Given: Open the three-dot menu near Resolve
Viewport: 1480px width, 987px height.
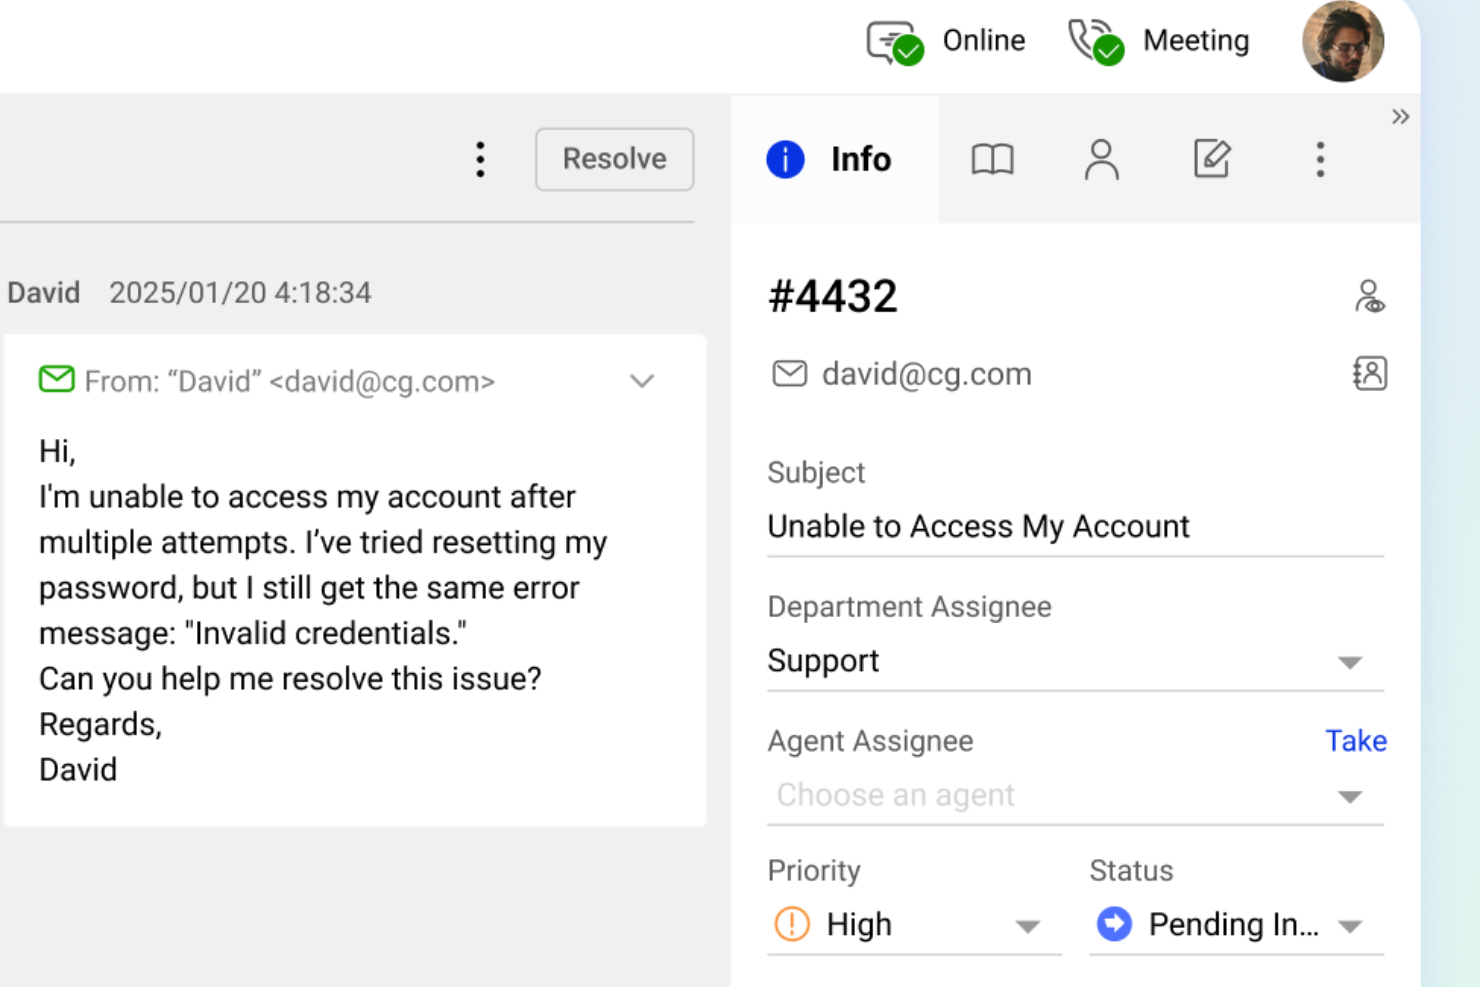Looking at the screenshot, I should tap(481, 159).
